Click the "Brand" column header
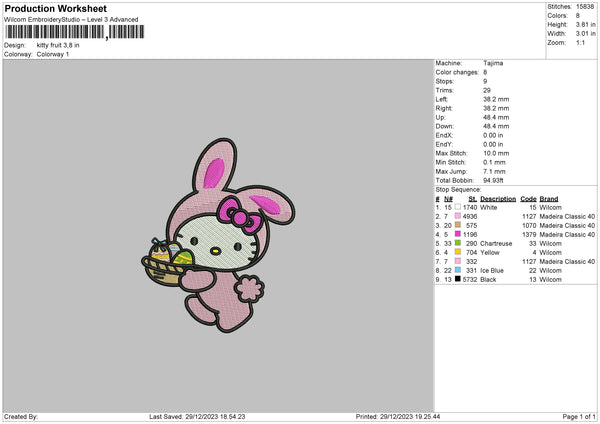The image size is (600, 424). pos(549,199)
